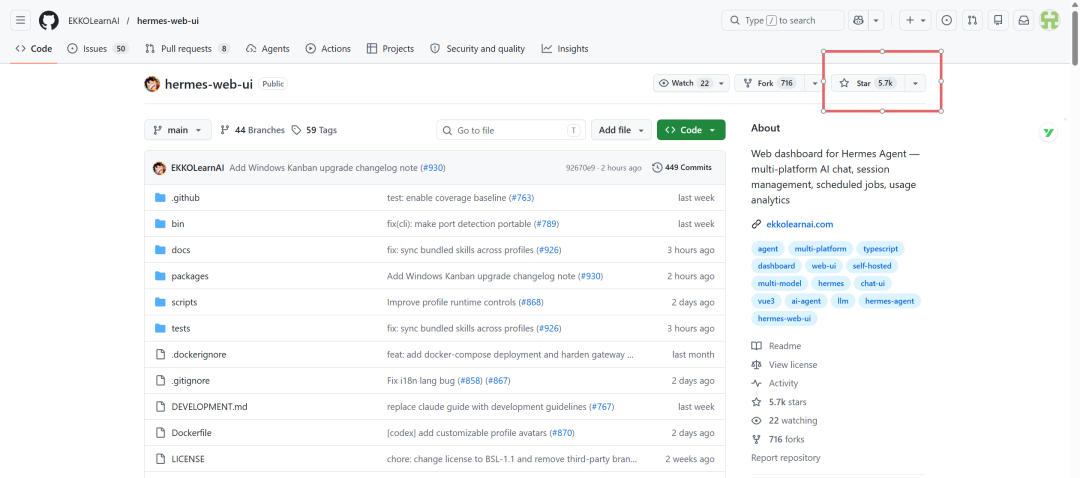Open Copilot chat icon in header
Viewport: 1080px width, 478px height.
pos(858,21)
